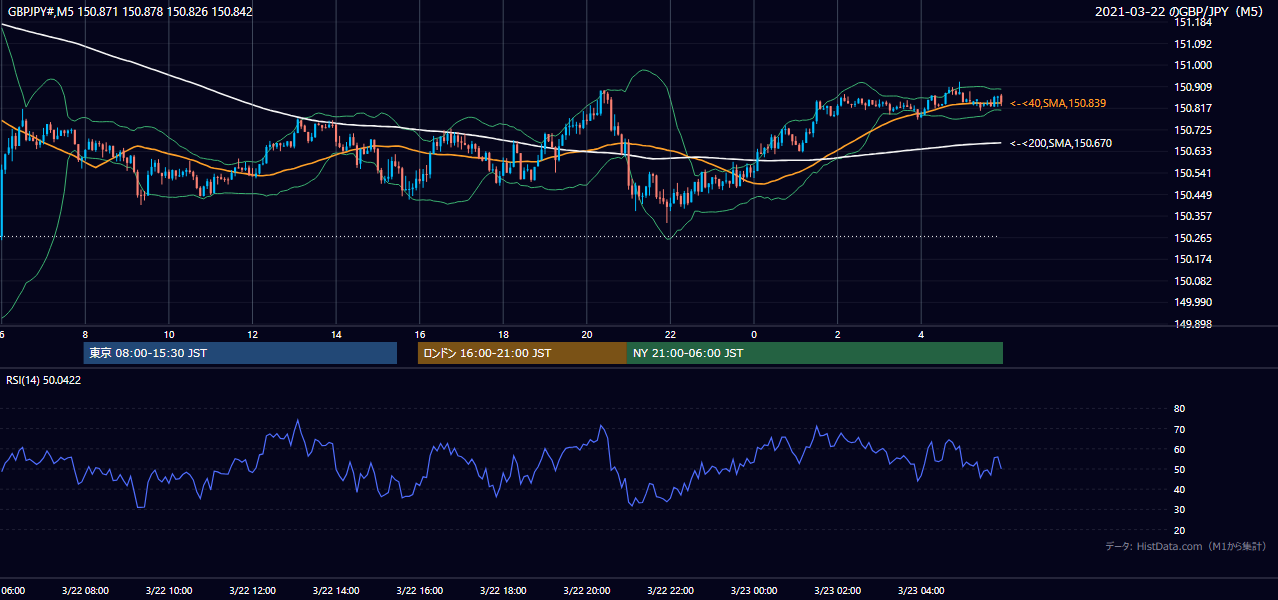Click the 150.174 price axis label

pos(1193,259)
